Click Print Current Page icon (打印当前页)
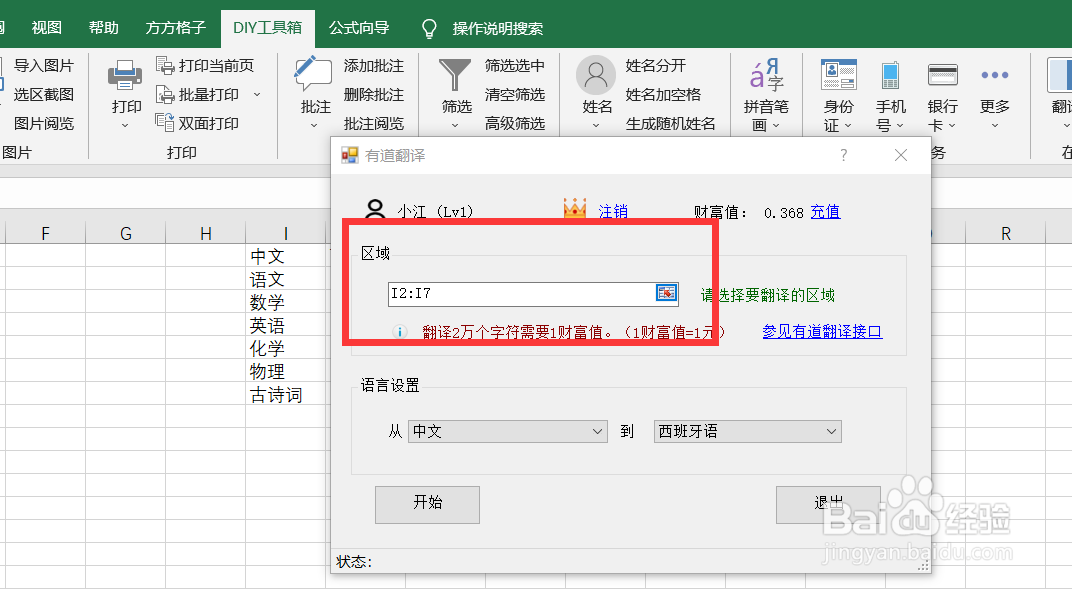 tap(165, 65)
